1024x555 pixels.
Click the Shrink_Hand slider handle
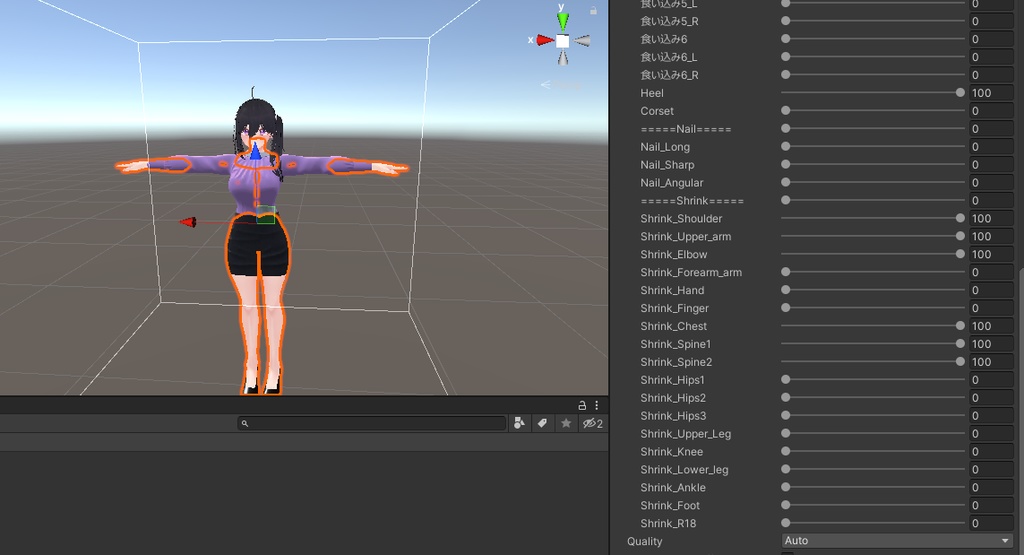786,291
